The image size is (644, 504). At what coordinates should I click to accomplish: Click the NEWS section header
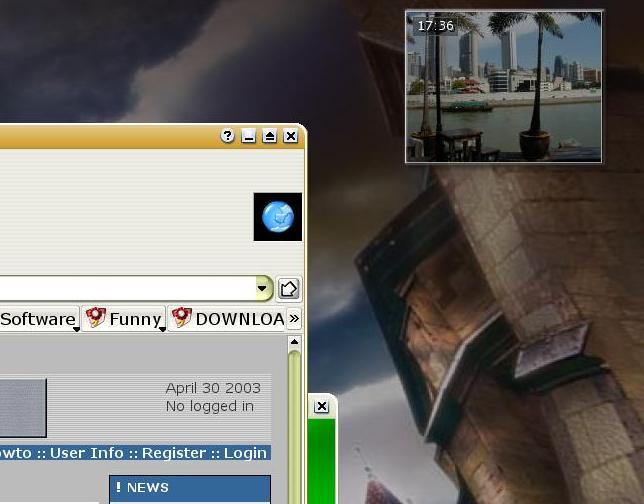[190, 488]
